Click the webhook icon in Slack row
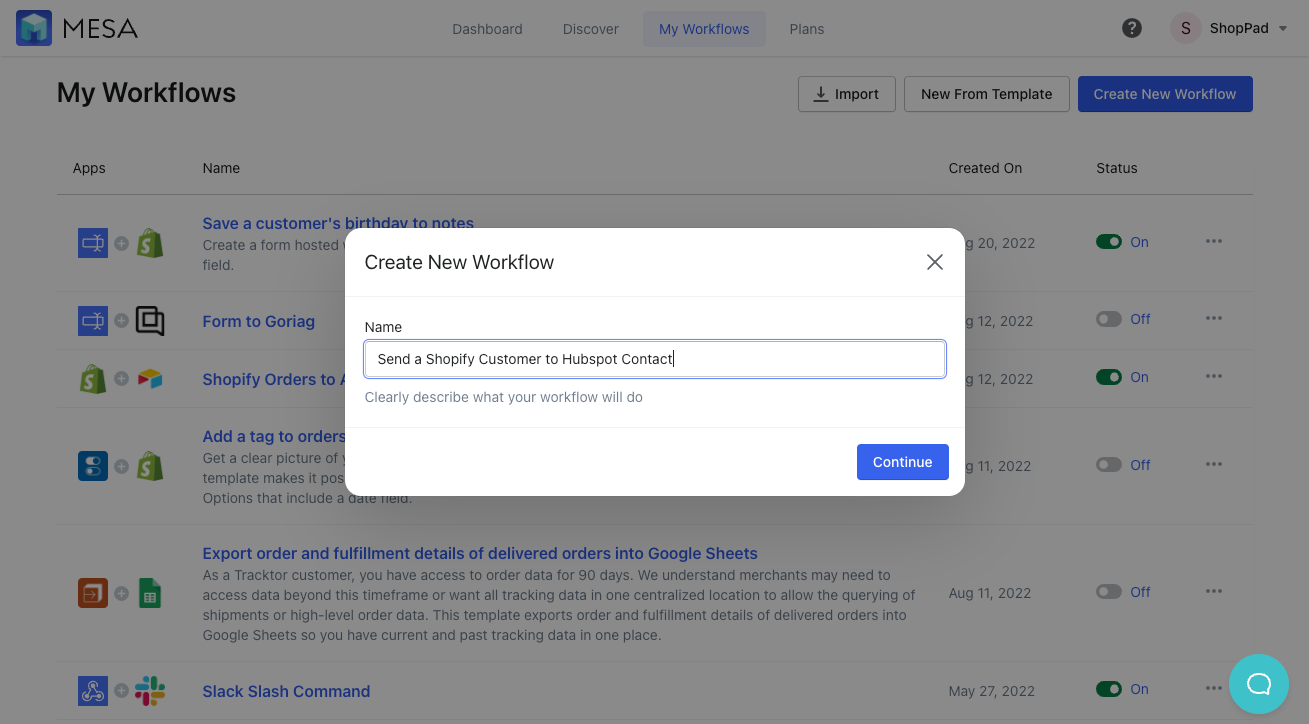 tap(93, 691)
